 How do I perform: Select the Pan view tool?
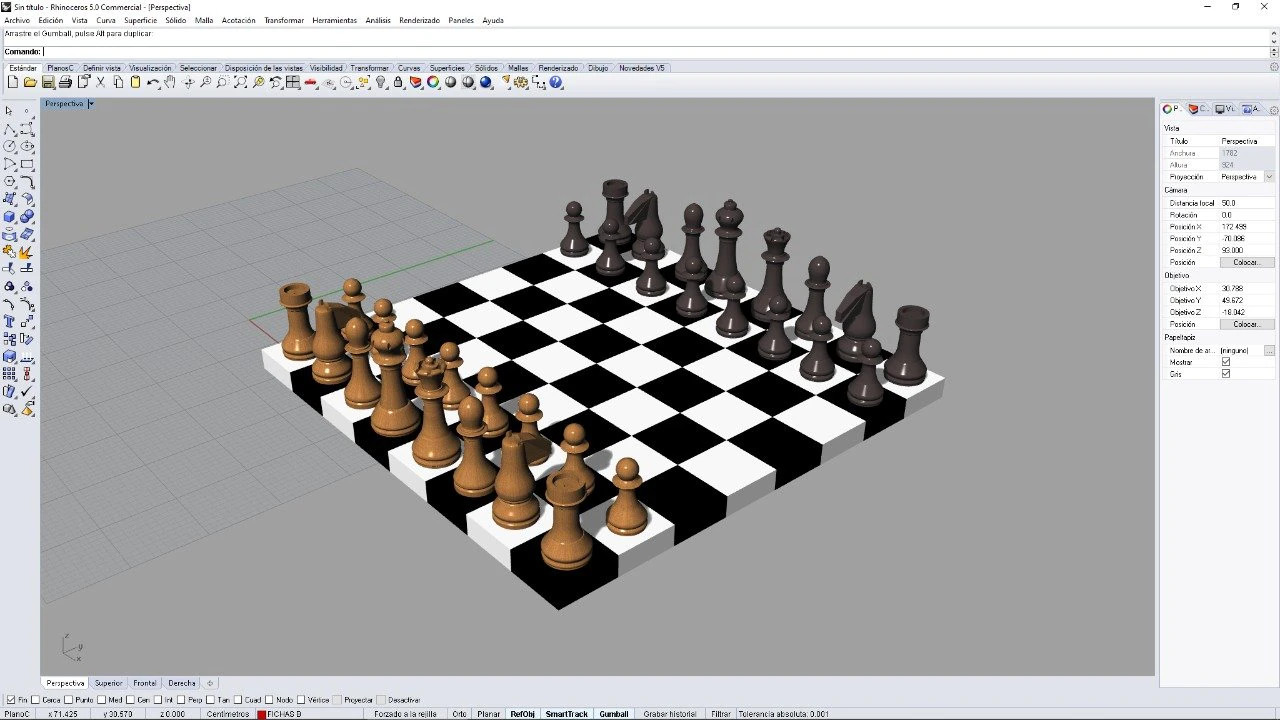(169, 82)
